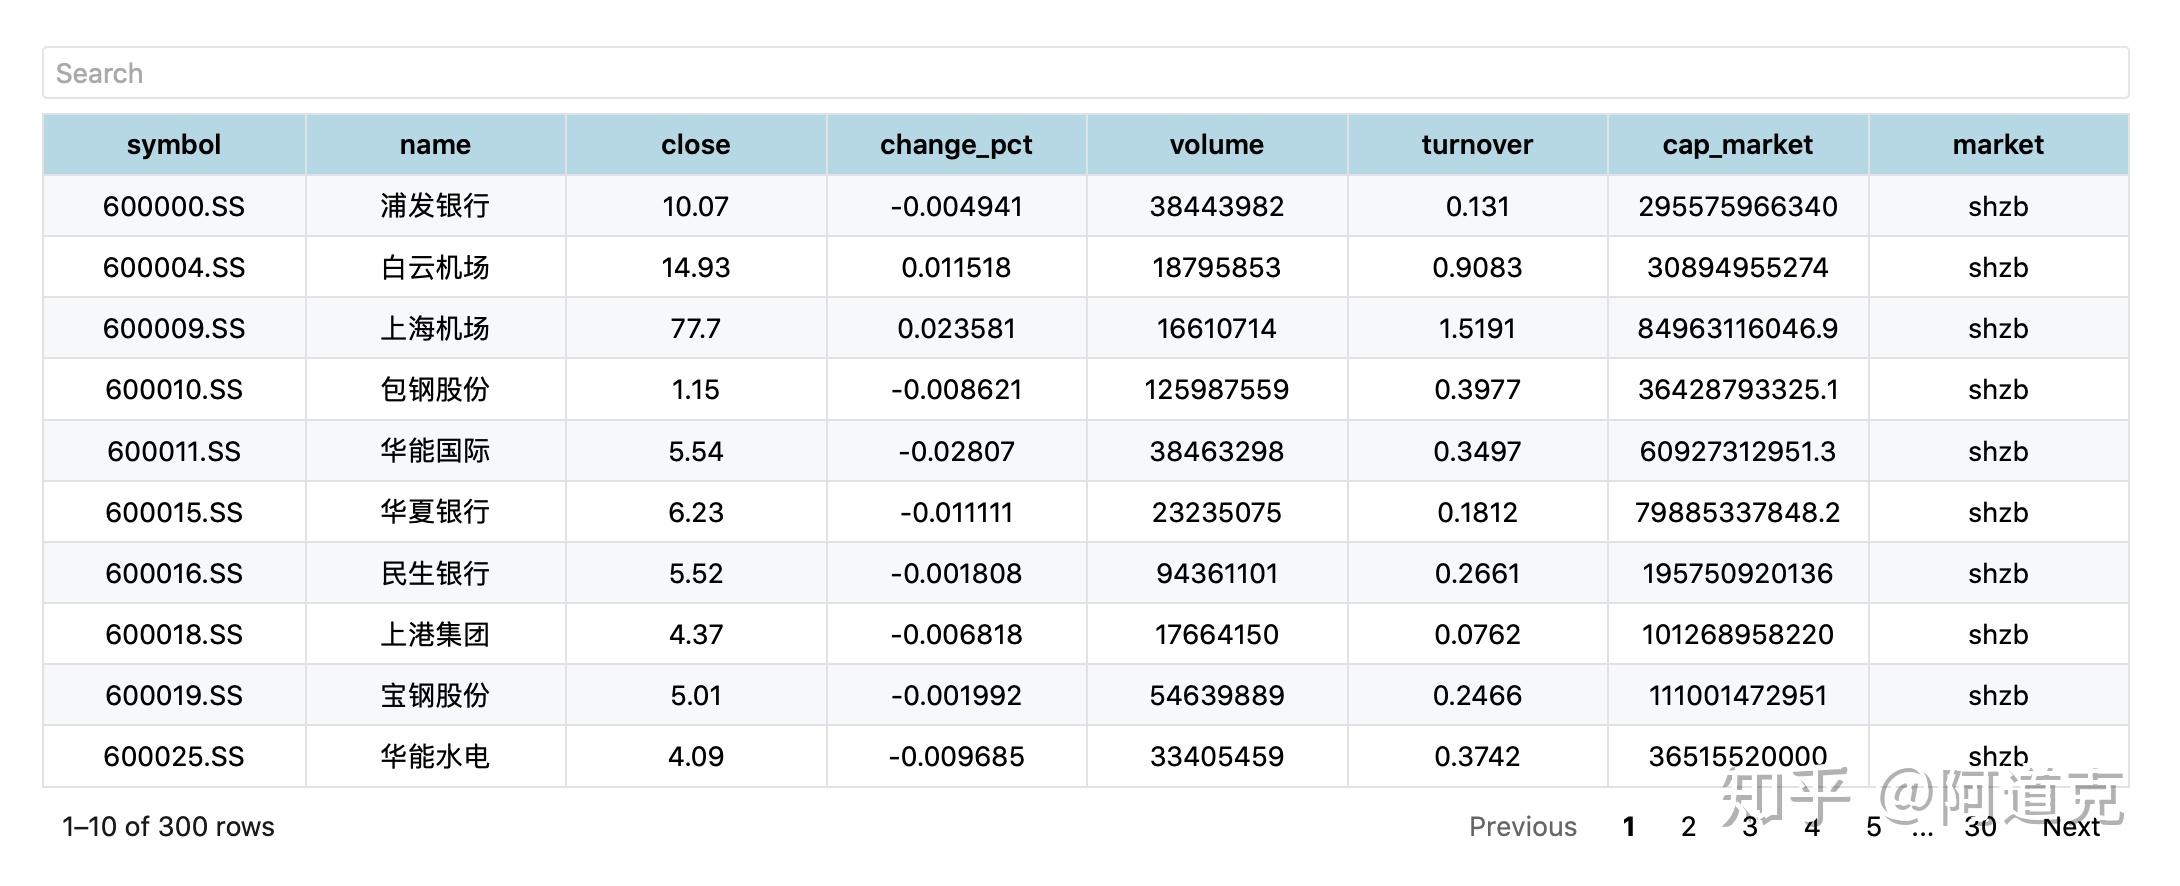
Task: Click the Search input field
Action: [1085, 73]
